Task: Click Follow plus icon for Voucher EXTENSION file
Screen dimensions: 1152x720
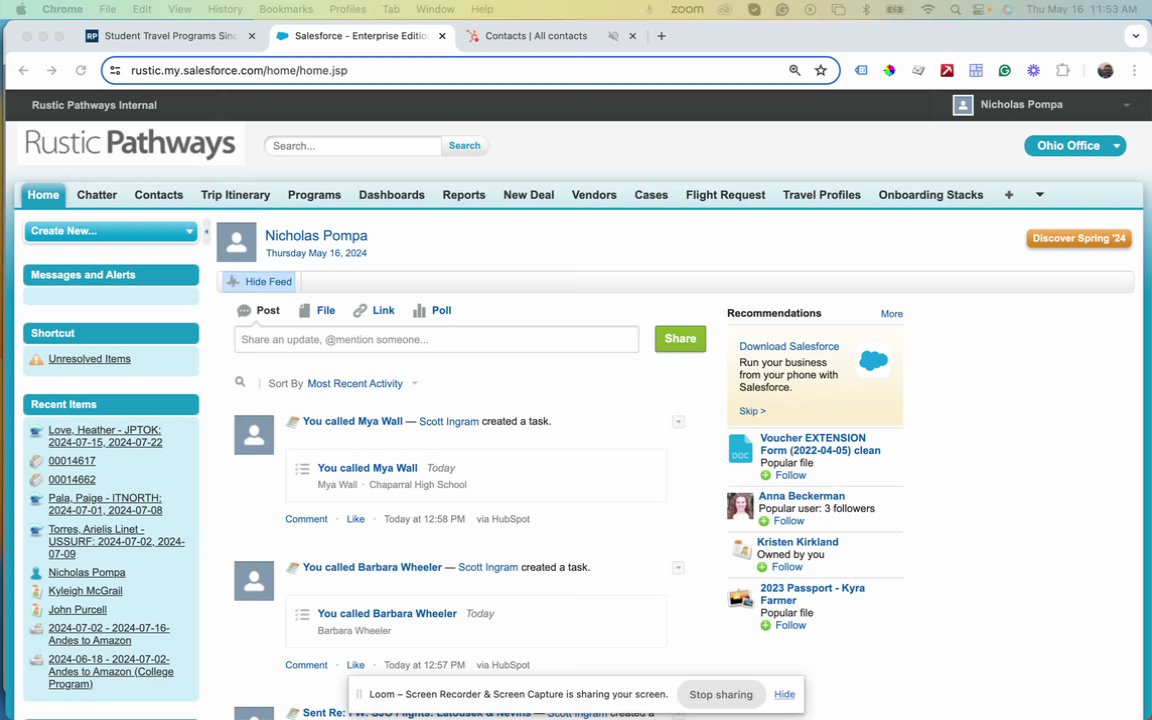Action: pos(766,475)
